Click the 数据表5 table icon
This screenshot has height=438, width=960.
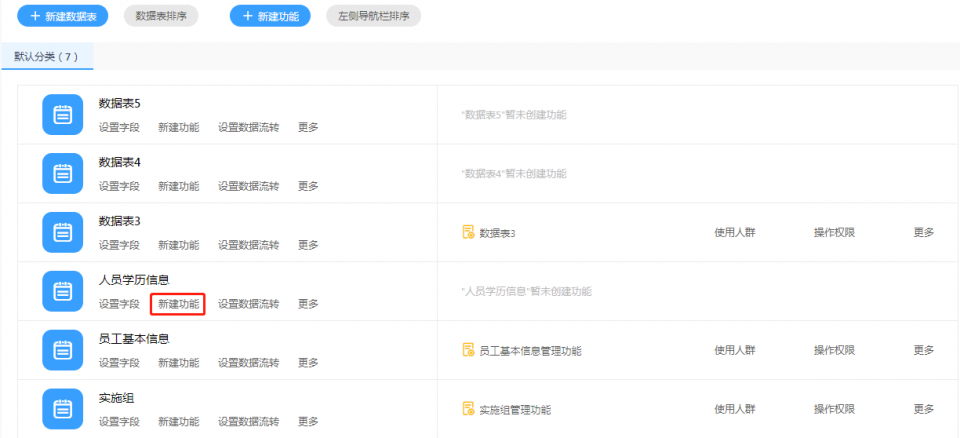[x=62, y=115]
